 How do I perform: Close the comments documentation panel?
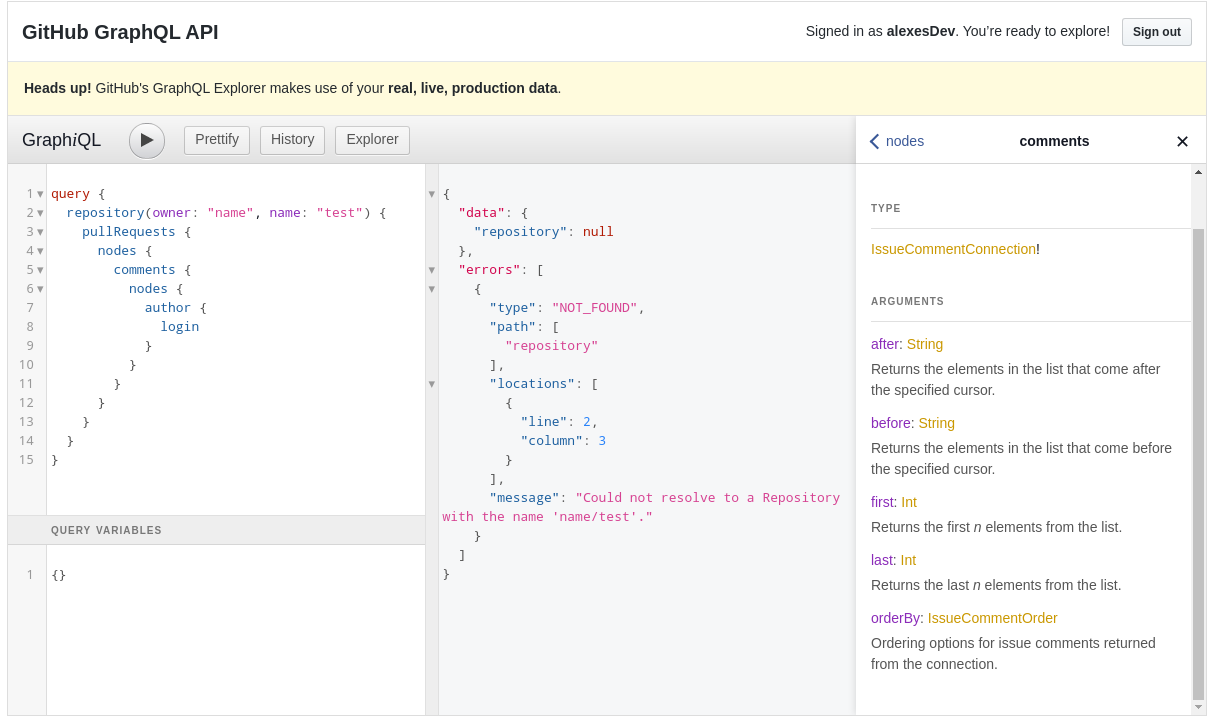(x=1182, y=142)
